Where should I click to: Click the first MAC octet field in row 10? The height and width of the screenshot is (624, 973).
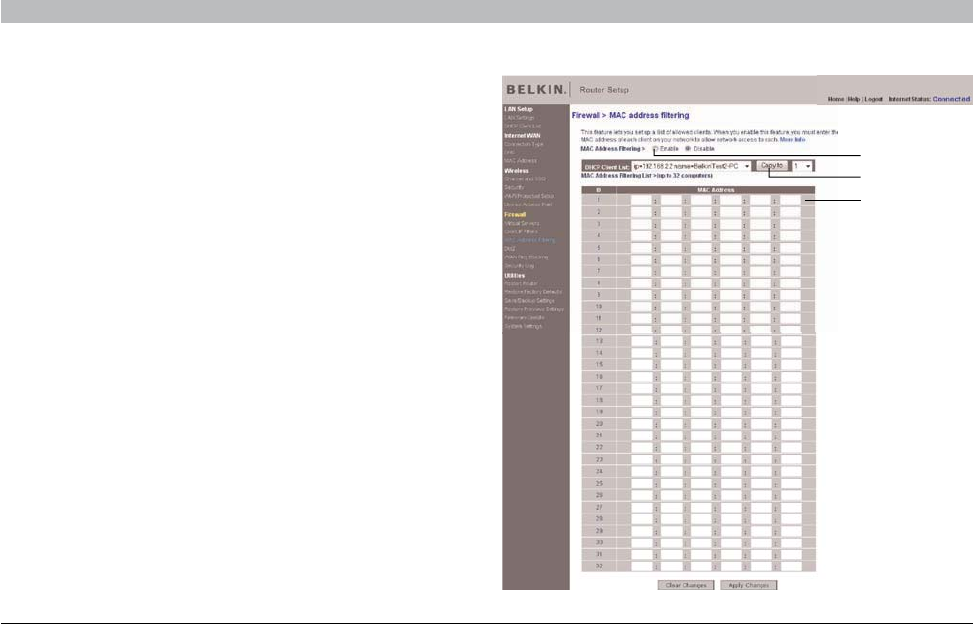(x=641, y=307)
